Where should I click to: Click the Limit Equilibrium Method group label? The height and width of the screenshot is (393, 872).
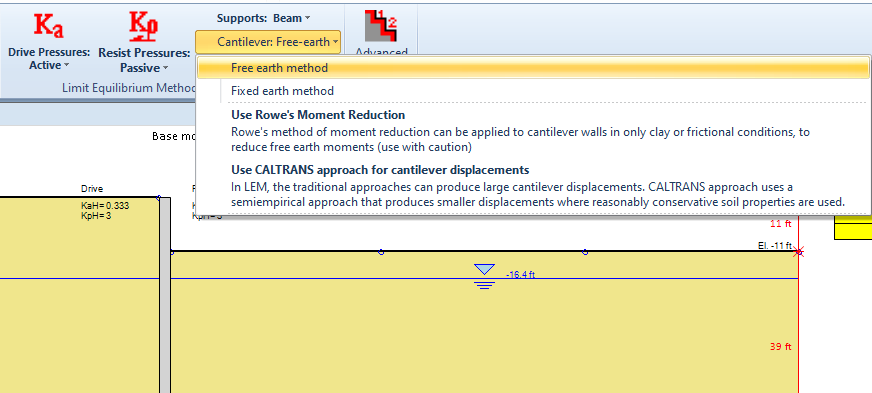(129, 88)
